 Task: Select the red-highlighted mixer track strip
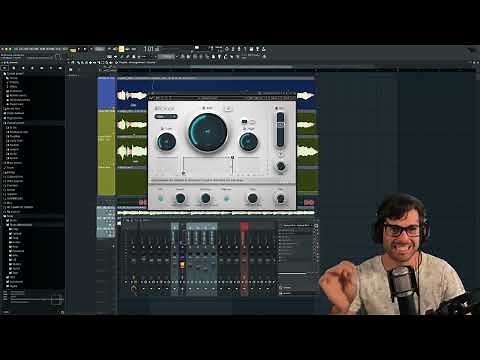[x=244, y=259]
